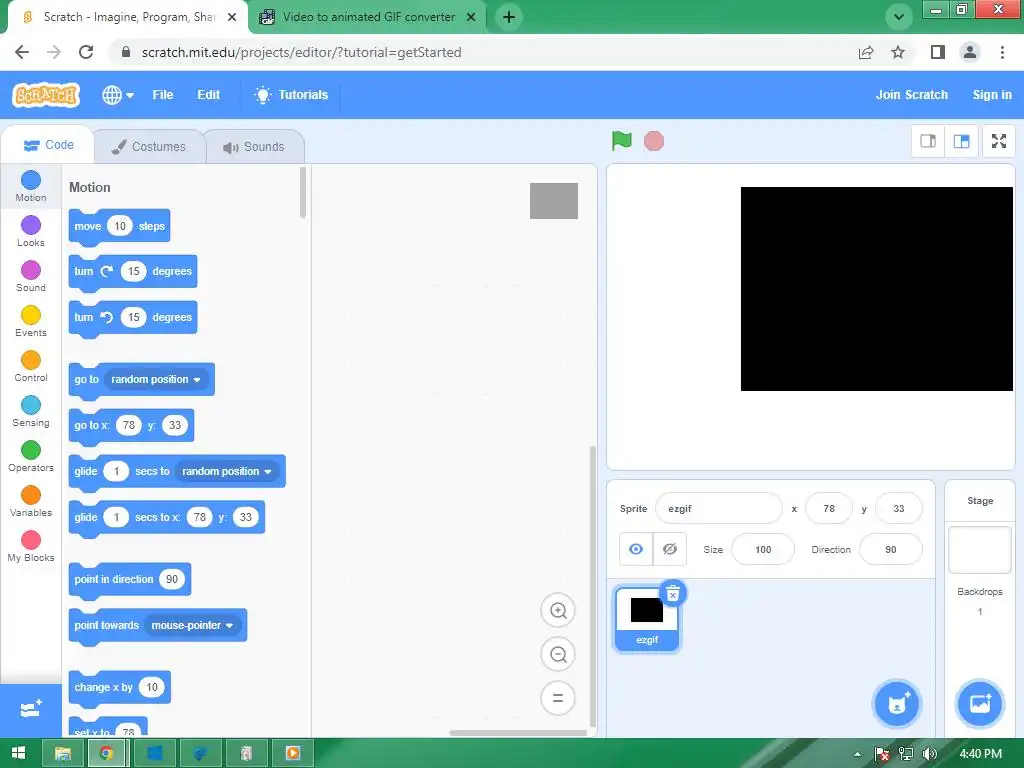Click the change x by 10 block
1024x768 pixels.
(x=120, y=687)
